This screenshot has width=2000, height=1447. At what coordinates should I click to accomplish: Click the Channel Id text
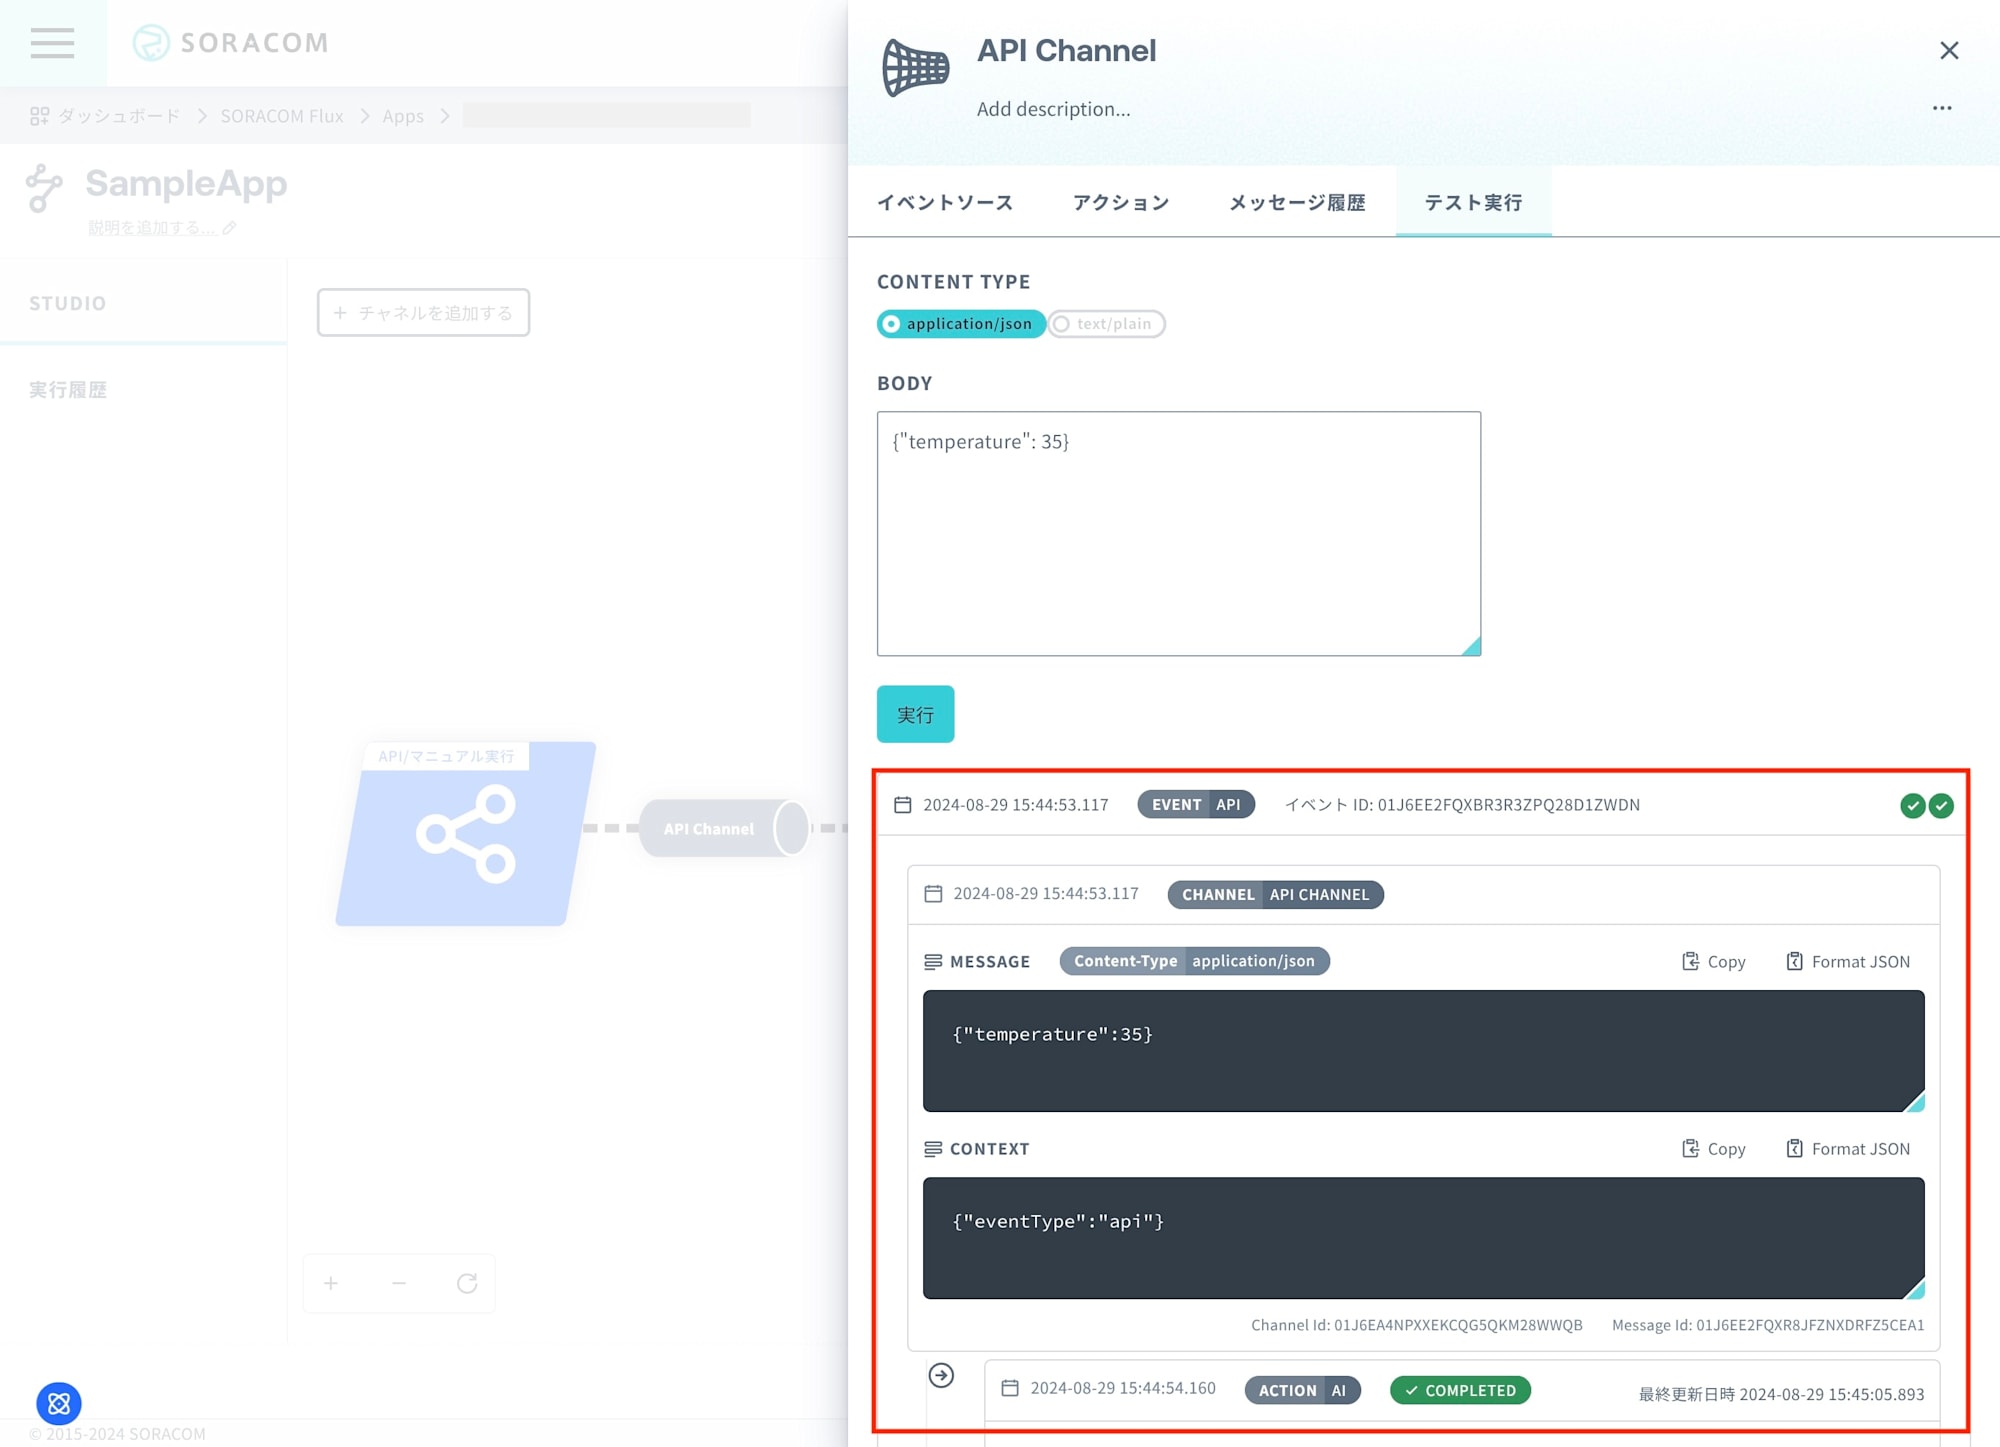1417,1325
